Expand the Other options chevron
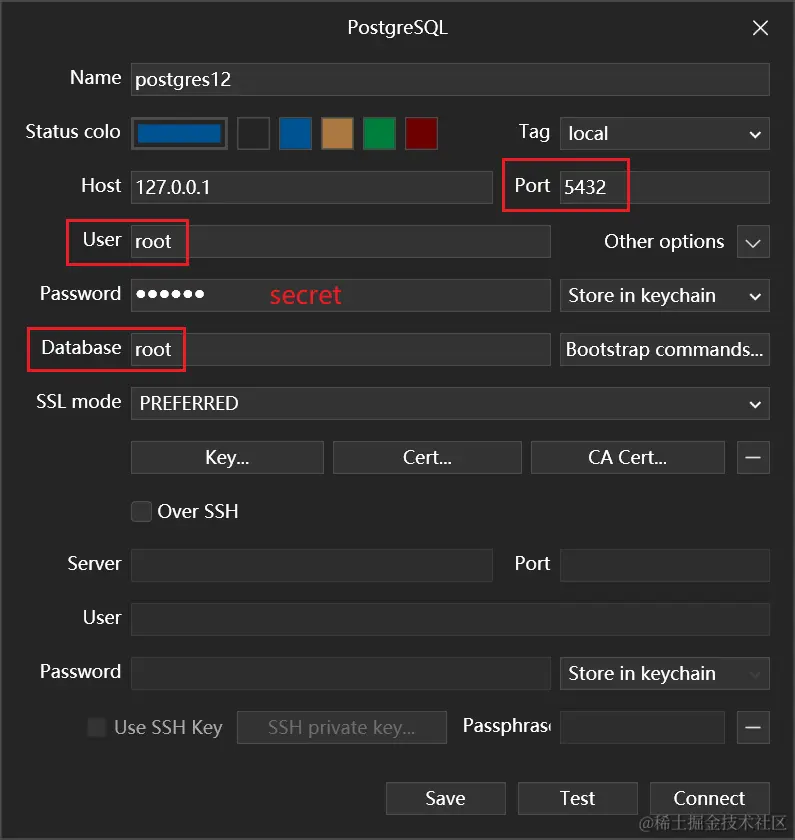This screenshot has width=795, height=840. [753, 242]
